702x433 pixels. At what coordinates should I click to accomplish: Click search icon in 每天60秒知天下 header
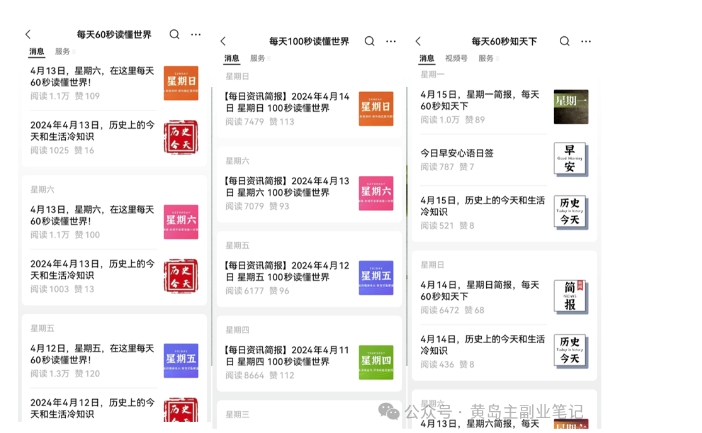(x=564, y=41)
